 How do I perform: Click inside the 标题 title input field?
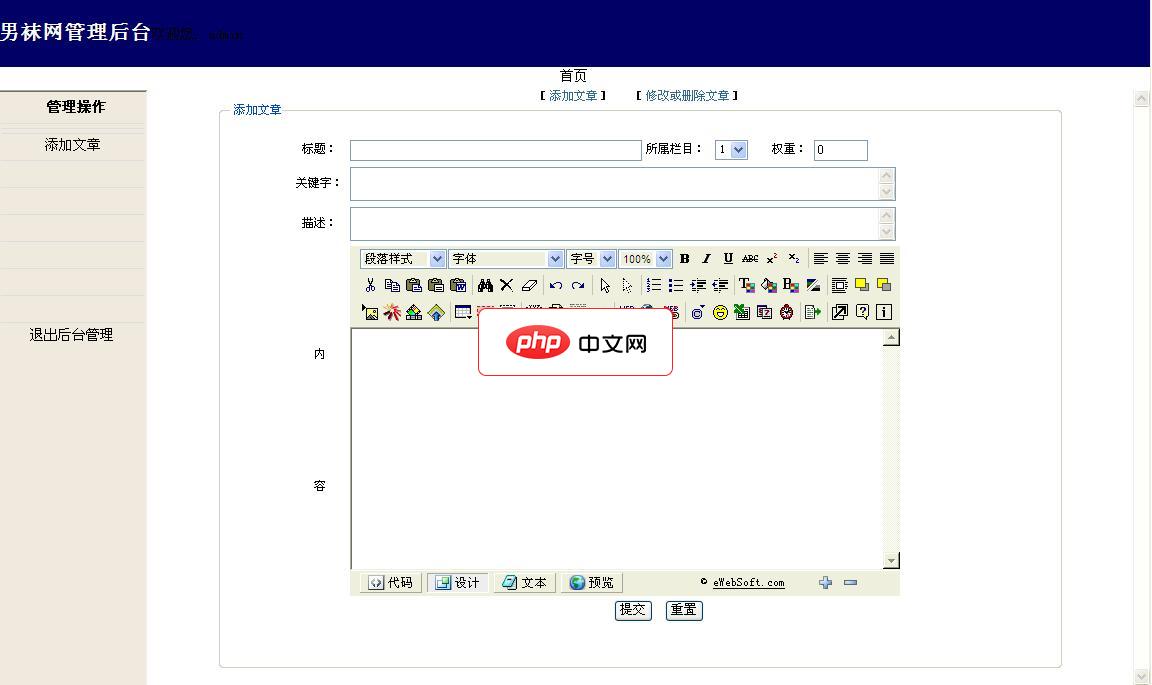click(495, 149)
